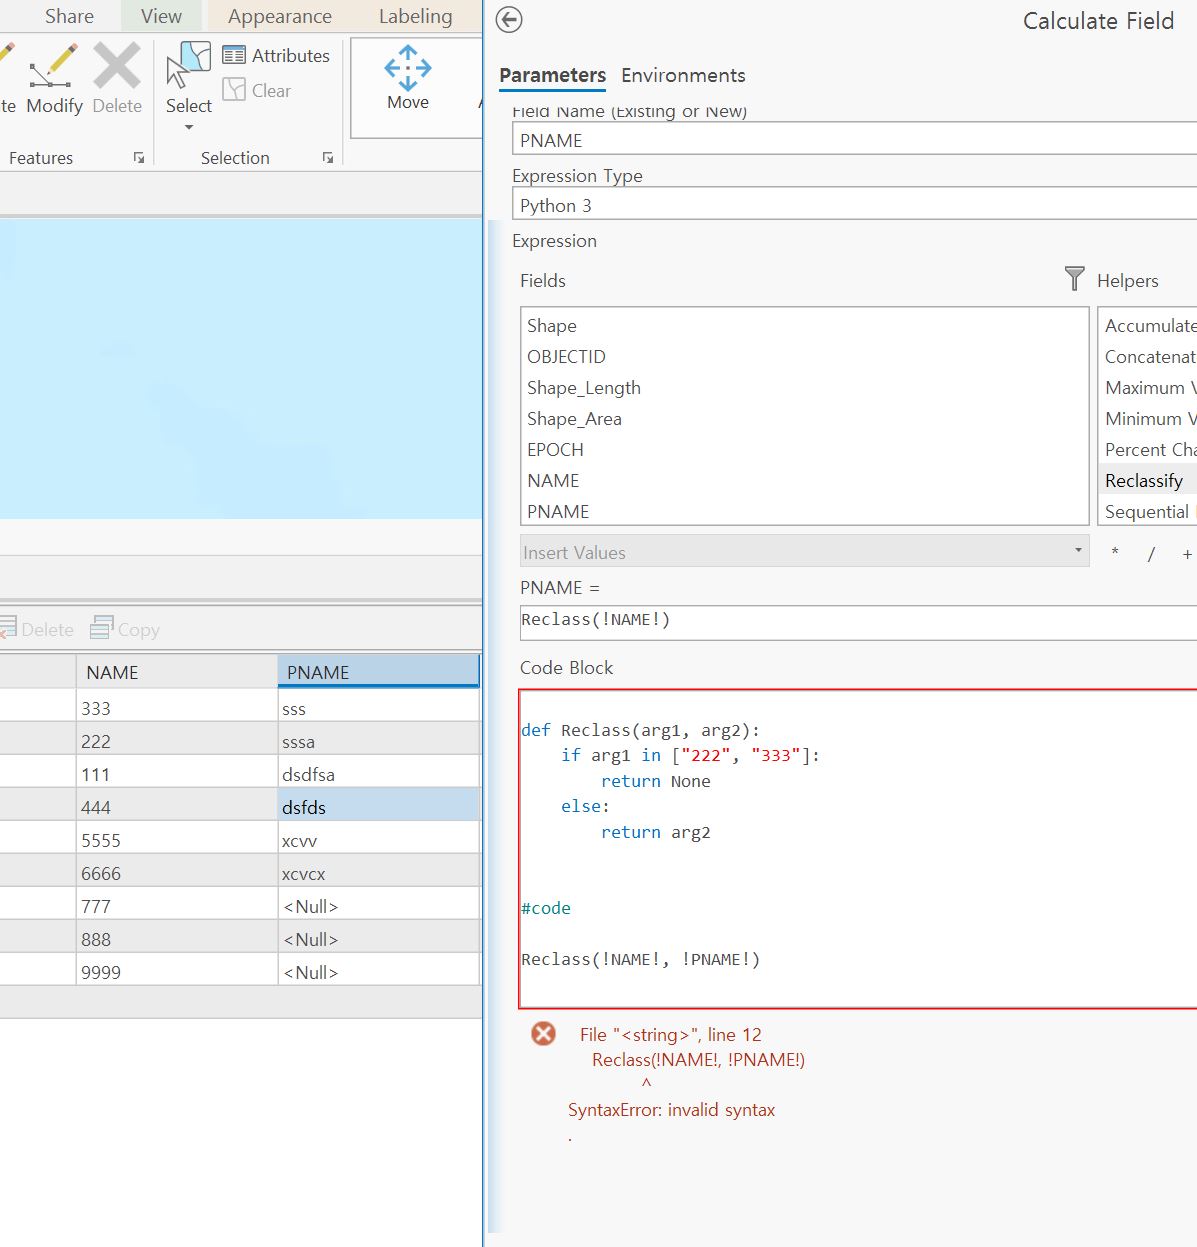Choose the Reclassify helper
The width and height of the screenshot is (1197, 1247).
click(1148, 481)
